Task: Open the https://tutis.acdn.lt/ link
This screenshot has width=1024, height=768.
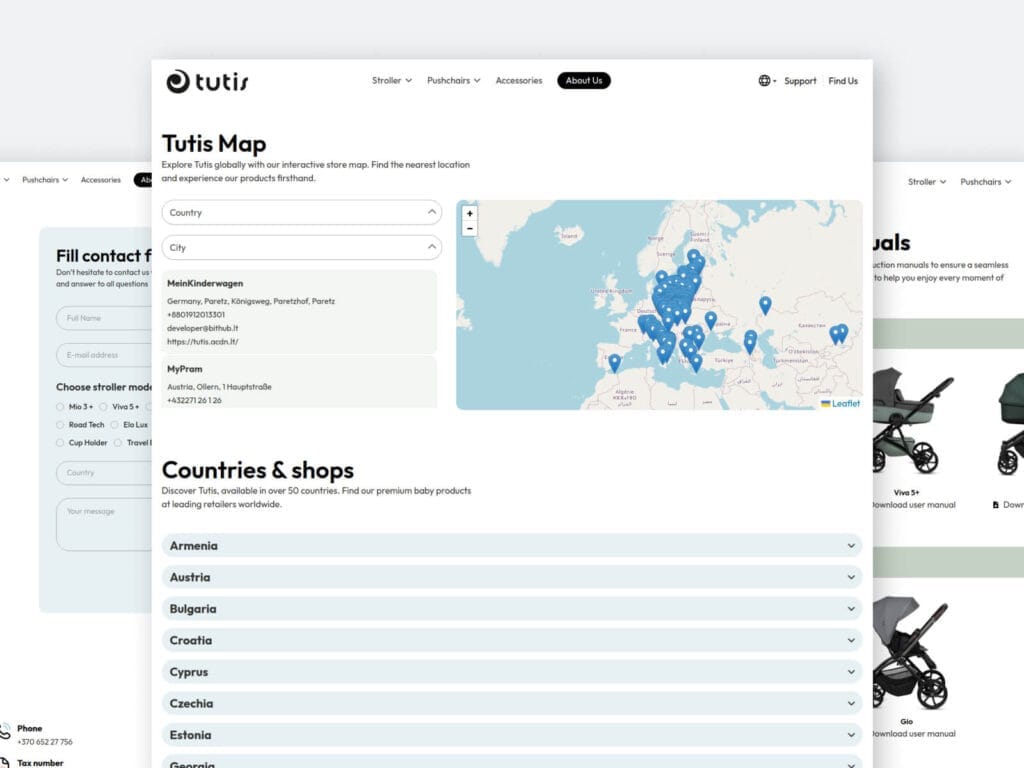Action: coord(202,342)
